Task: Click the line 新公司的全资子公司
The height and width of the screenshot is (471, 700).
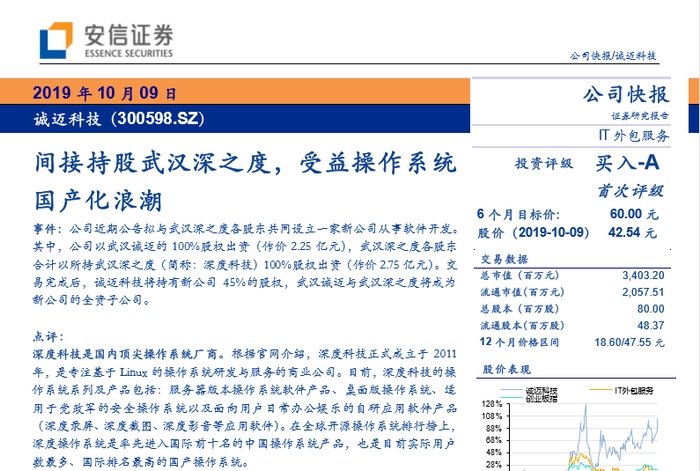Action: pyautogui.click(x=92, y=300)
